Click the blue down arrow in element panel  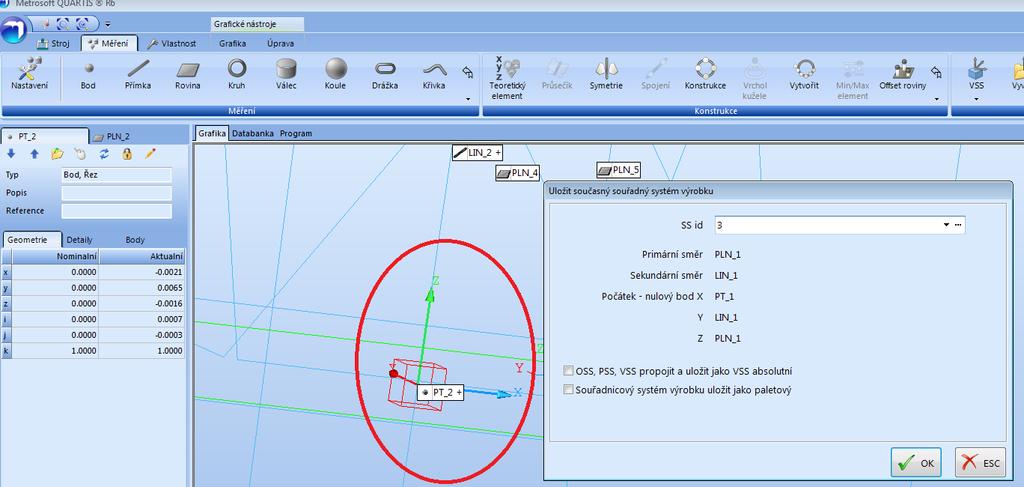(10, 154)
